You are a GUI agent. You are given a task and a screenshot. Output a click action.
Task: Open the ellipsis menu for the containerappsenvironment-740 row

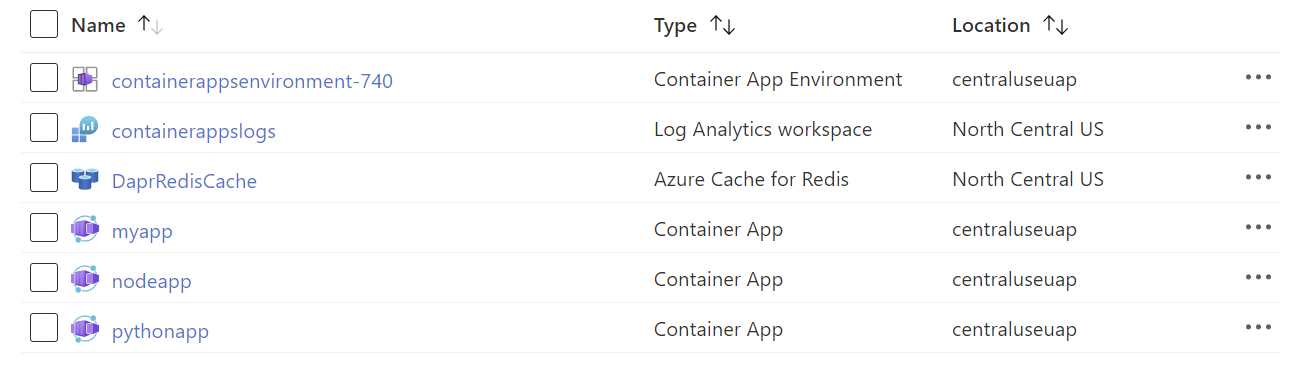click(x=1258, y=78)
